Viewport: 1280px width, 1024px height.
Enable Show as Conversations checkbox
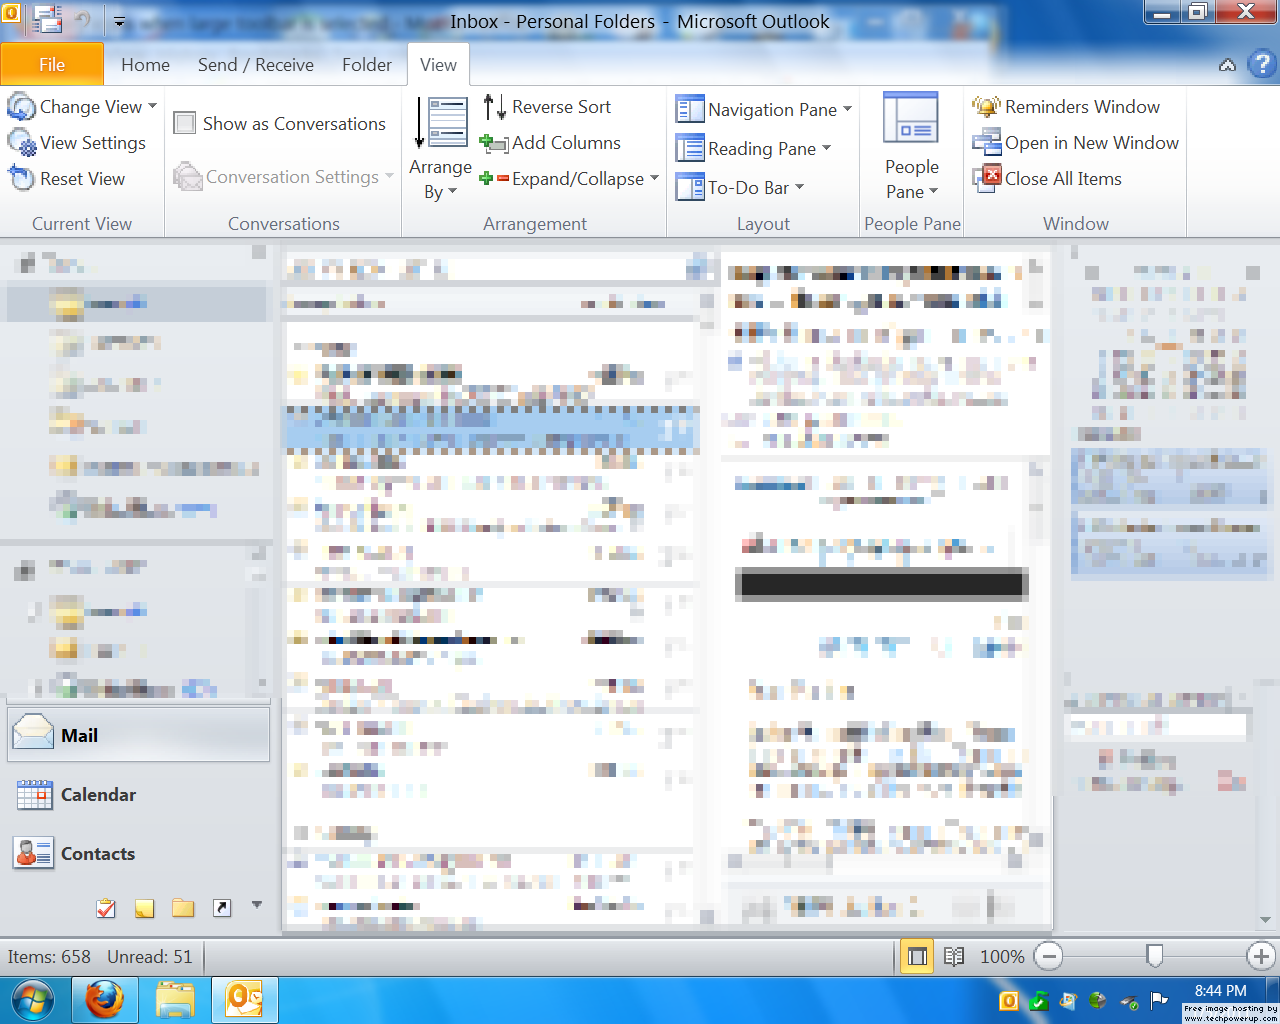pyautogui.click(x=184, y=124)
